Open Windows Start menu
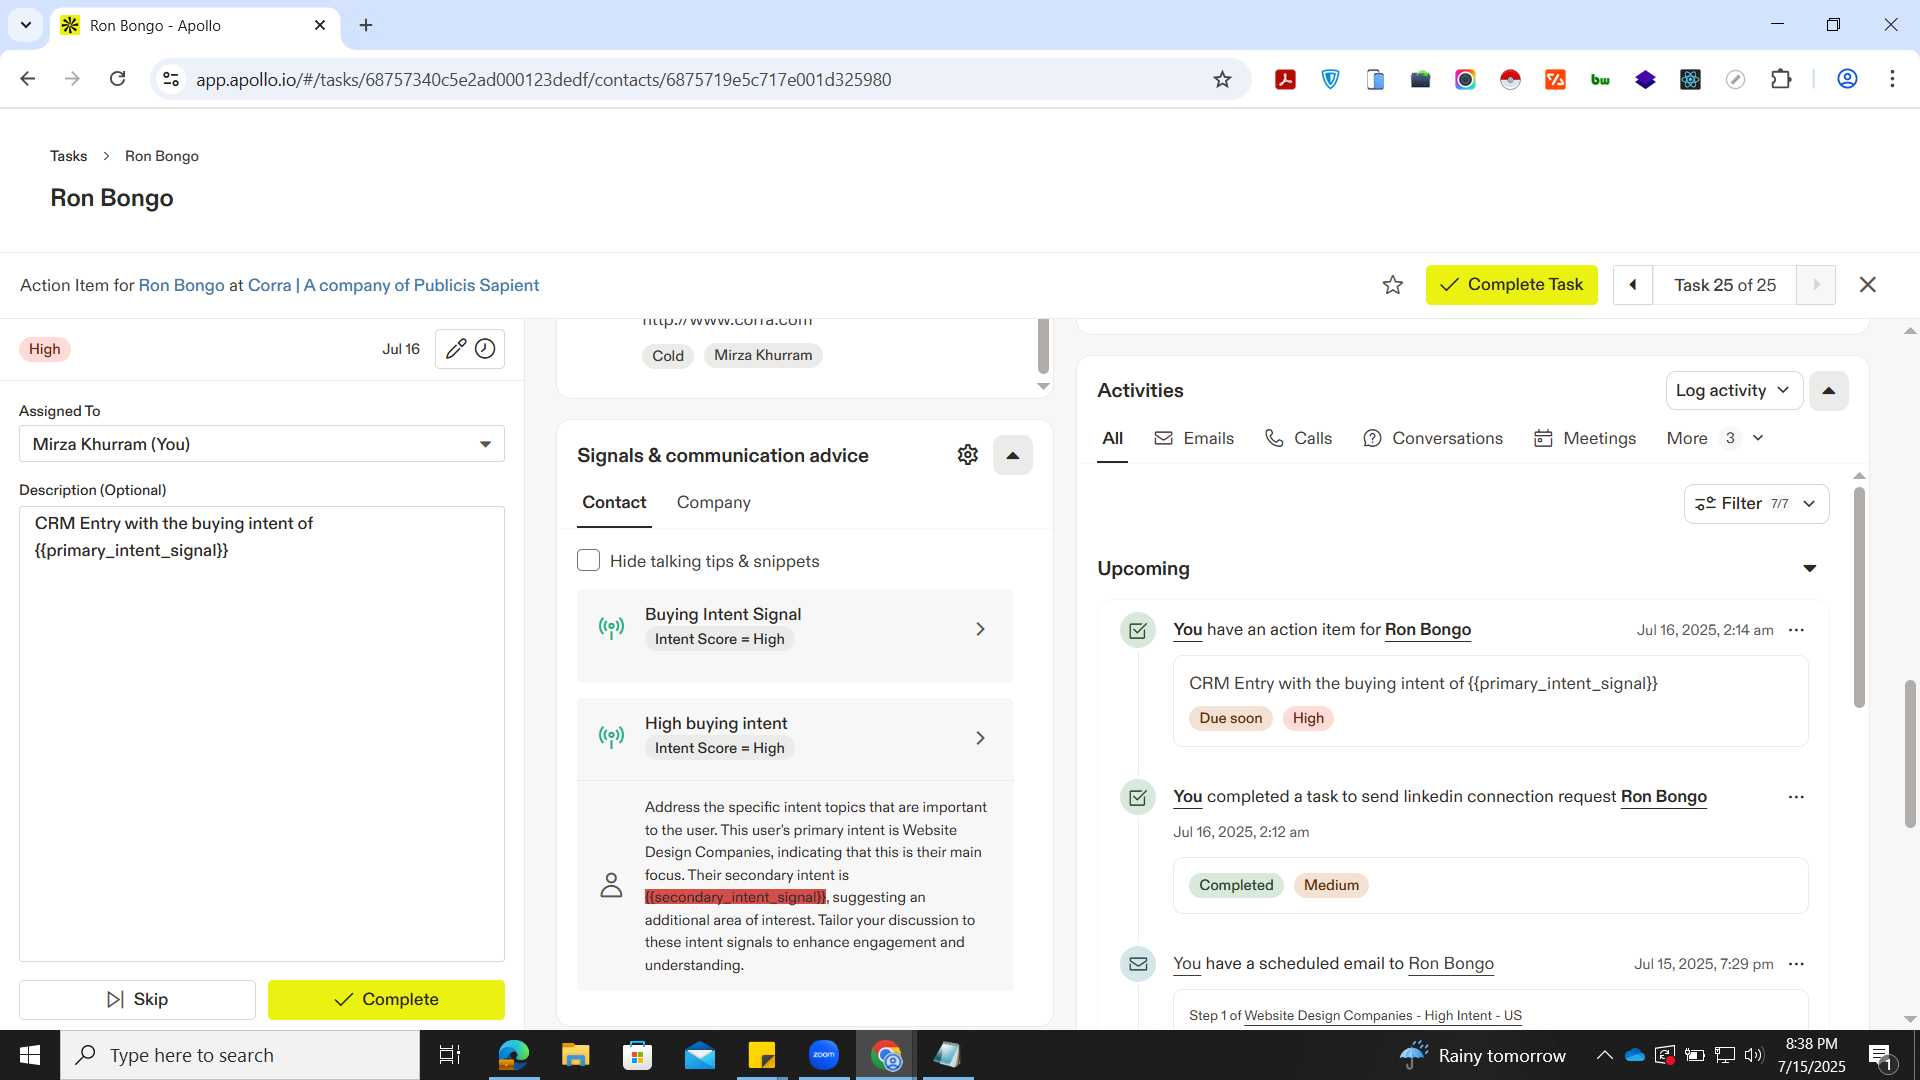Viewport: 1920px width, 1080px height. [30, 1055]
